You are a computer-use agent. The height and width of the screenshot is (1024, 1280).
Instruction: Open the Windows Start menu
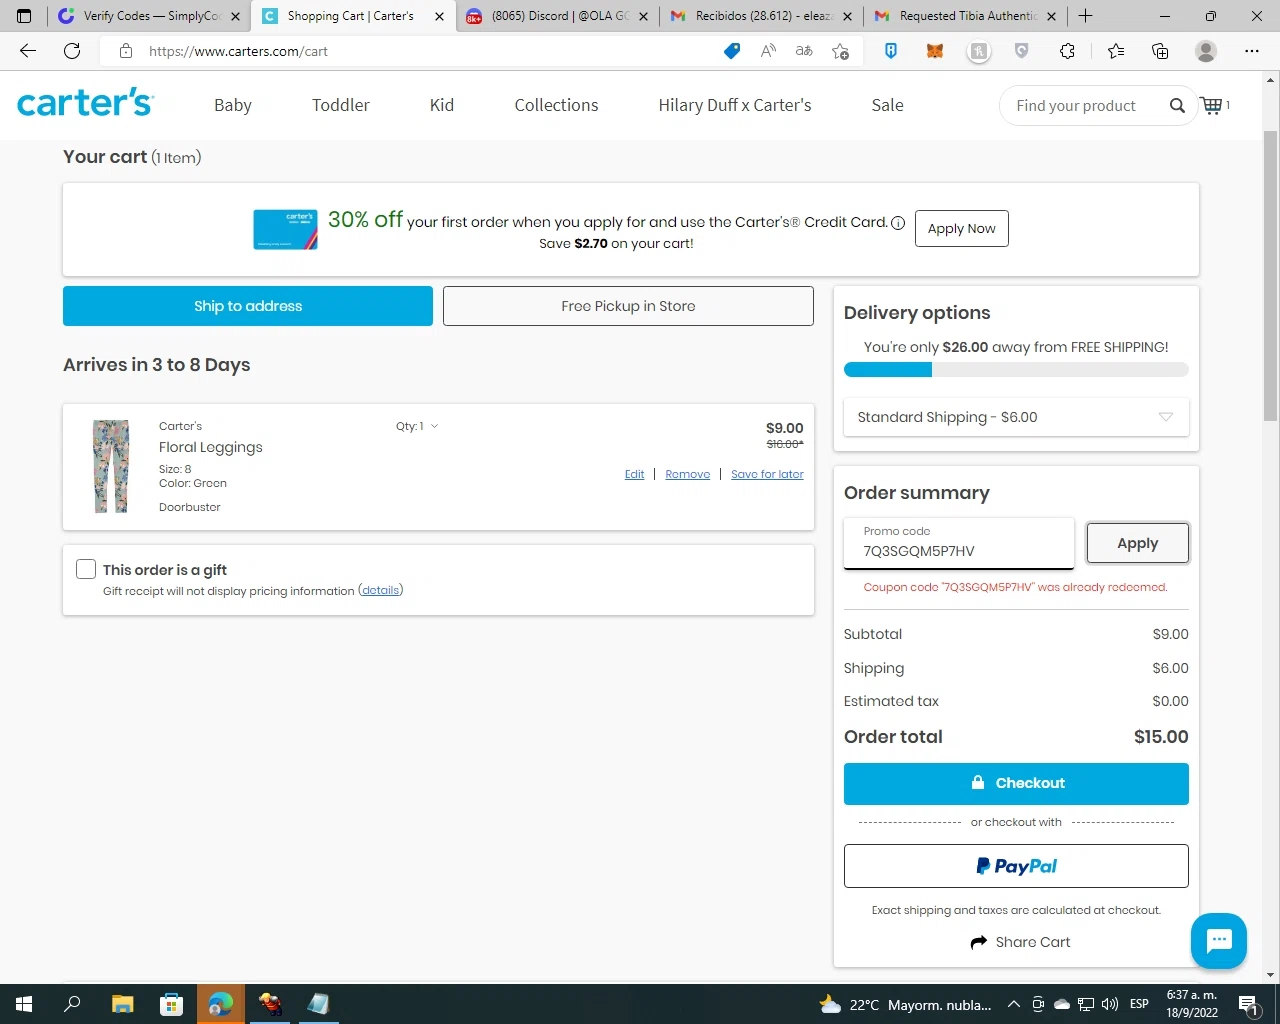point(24,1004)
